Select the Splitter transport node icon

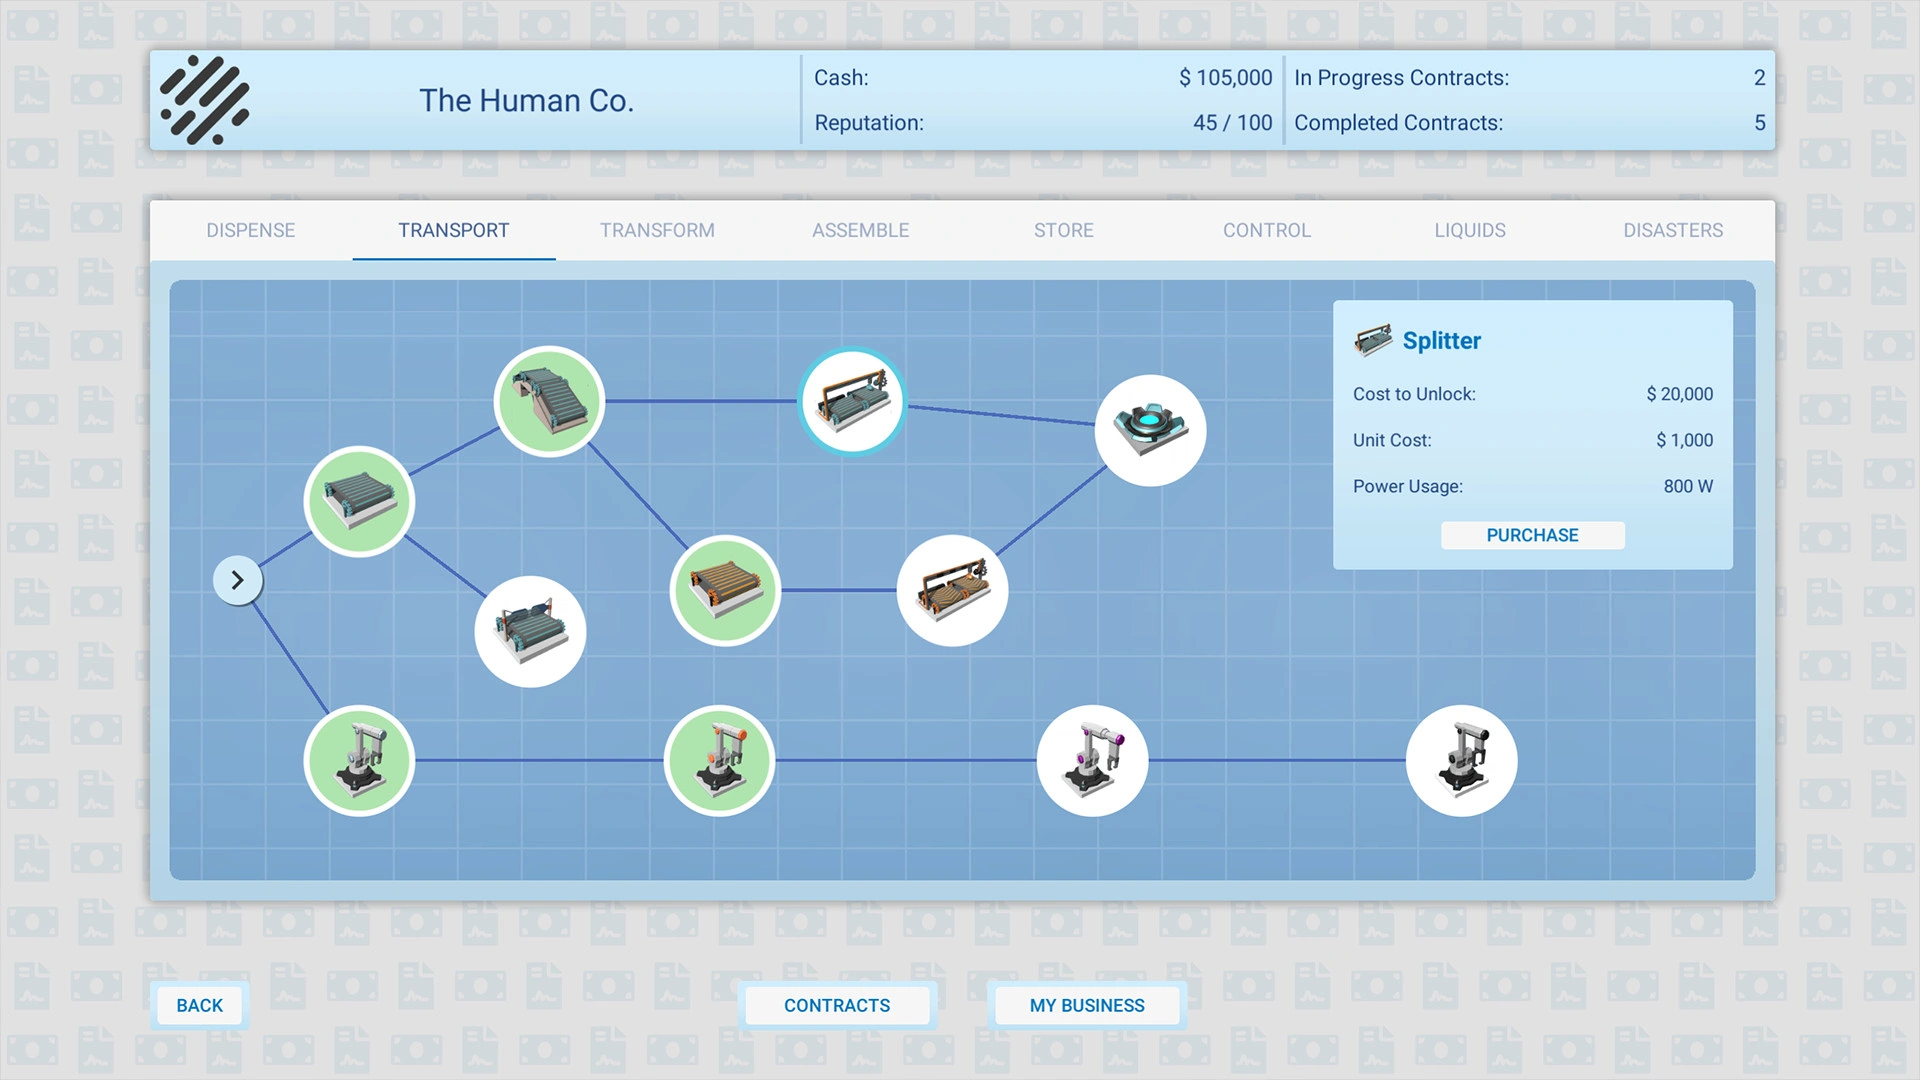(853, 394)
